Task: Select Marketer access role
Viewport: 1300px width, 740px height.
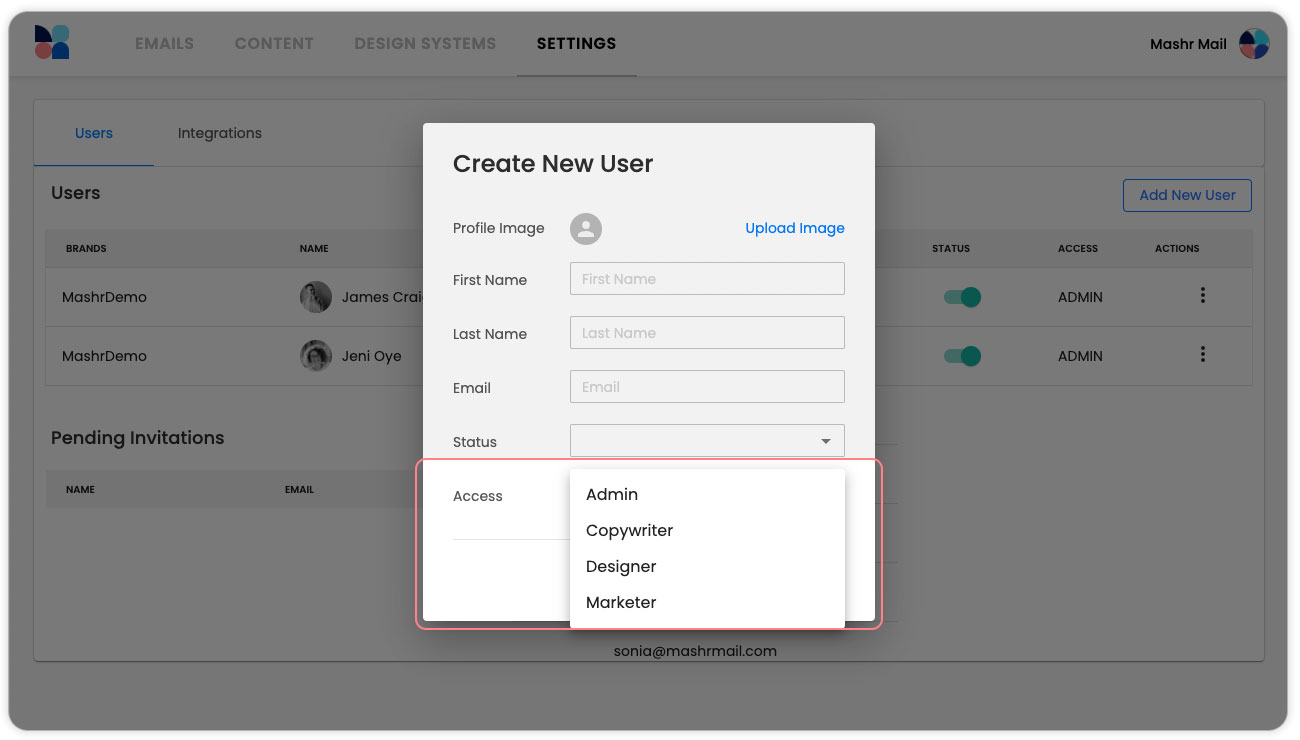Action: click(x=621, y=603)
